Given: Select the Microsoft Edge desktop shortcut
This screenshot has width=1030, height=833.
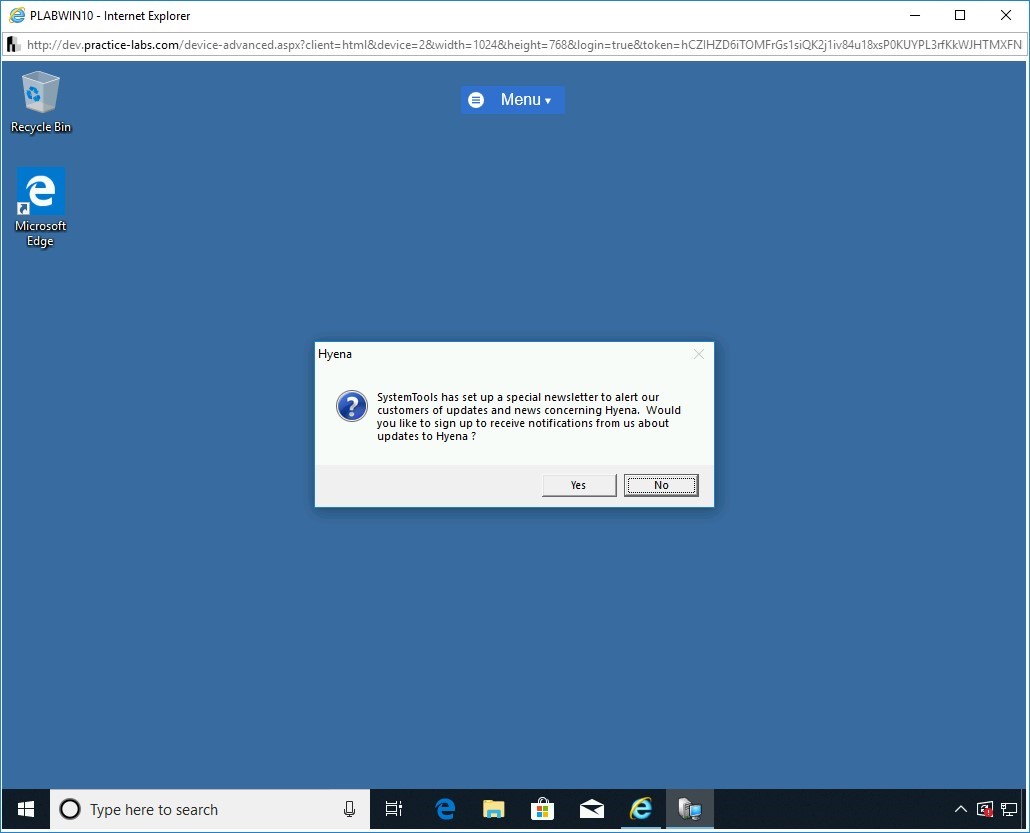Looking at the screenshot, I should click(x=41, y=206).
